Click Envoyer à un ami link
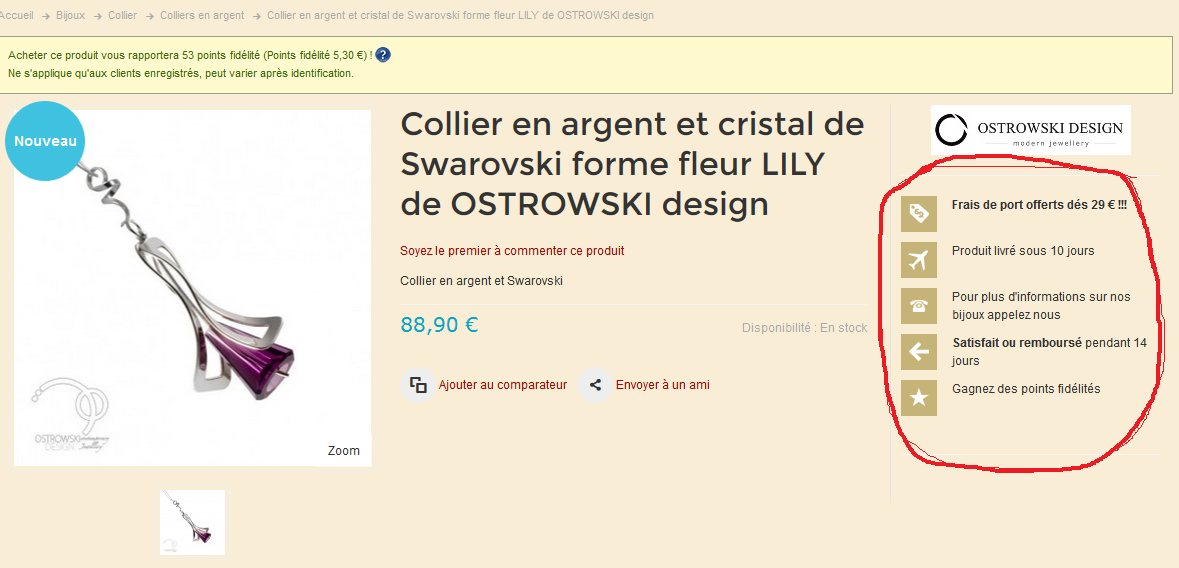 [x=662, y=384]
